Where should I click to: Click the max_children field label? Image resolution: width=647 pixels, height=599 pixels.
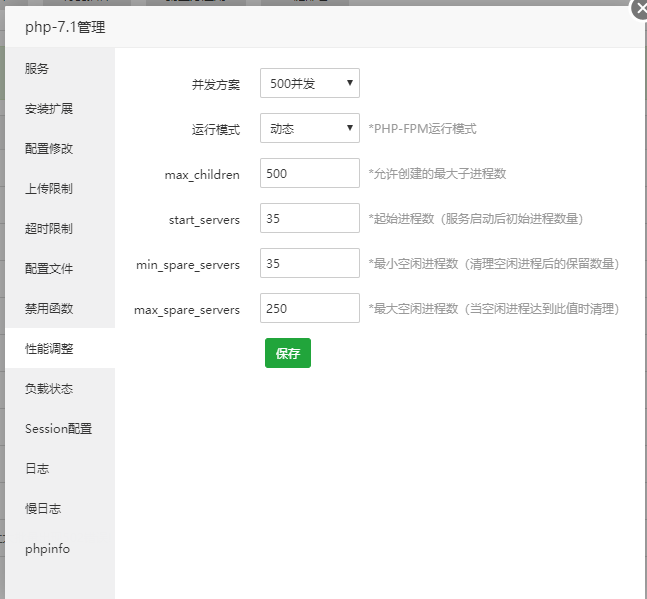(x=202, y=175)
